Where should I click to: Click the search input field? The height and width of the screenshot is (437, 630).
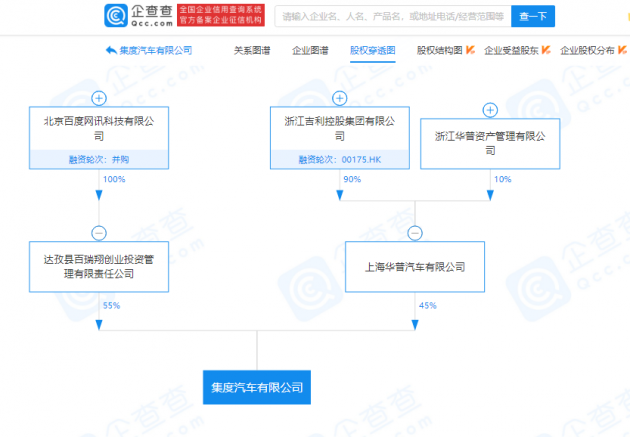click(x=393, y=16)
